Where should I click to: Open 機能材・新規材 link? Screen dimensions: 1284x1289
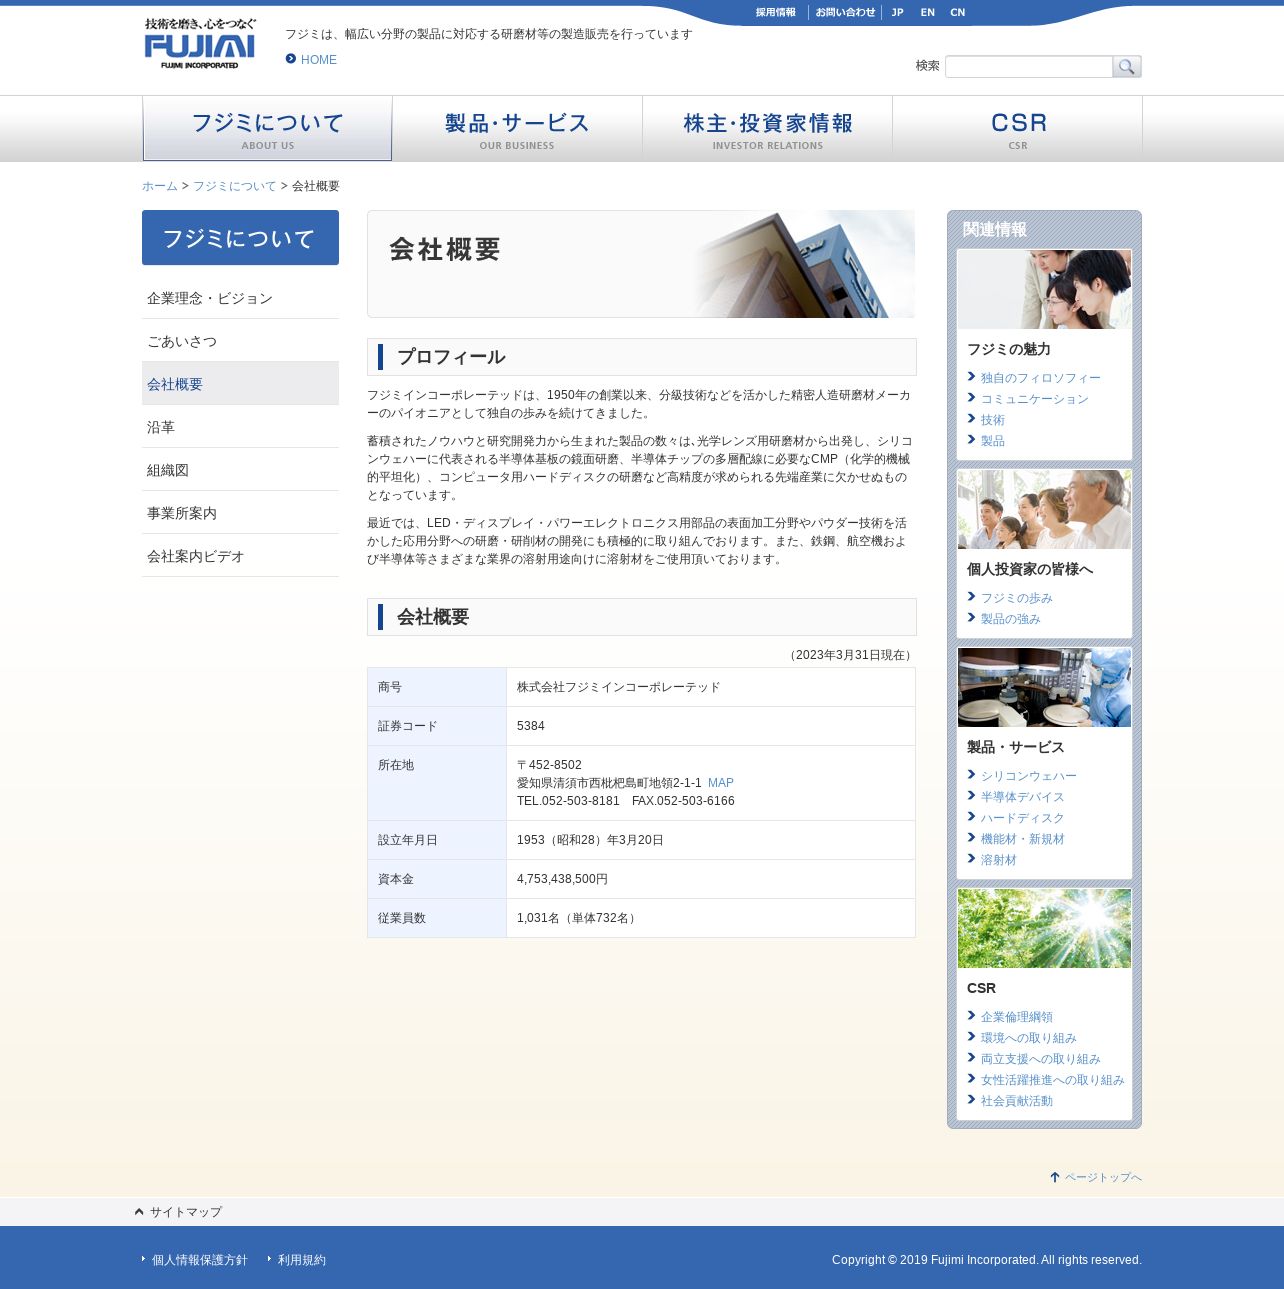(x=1022, y=839)
